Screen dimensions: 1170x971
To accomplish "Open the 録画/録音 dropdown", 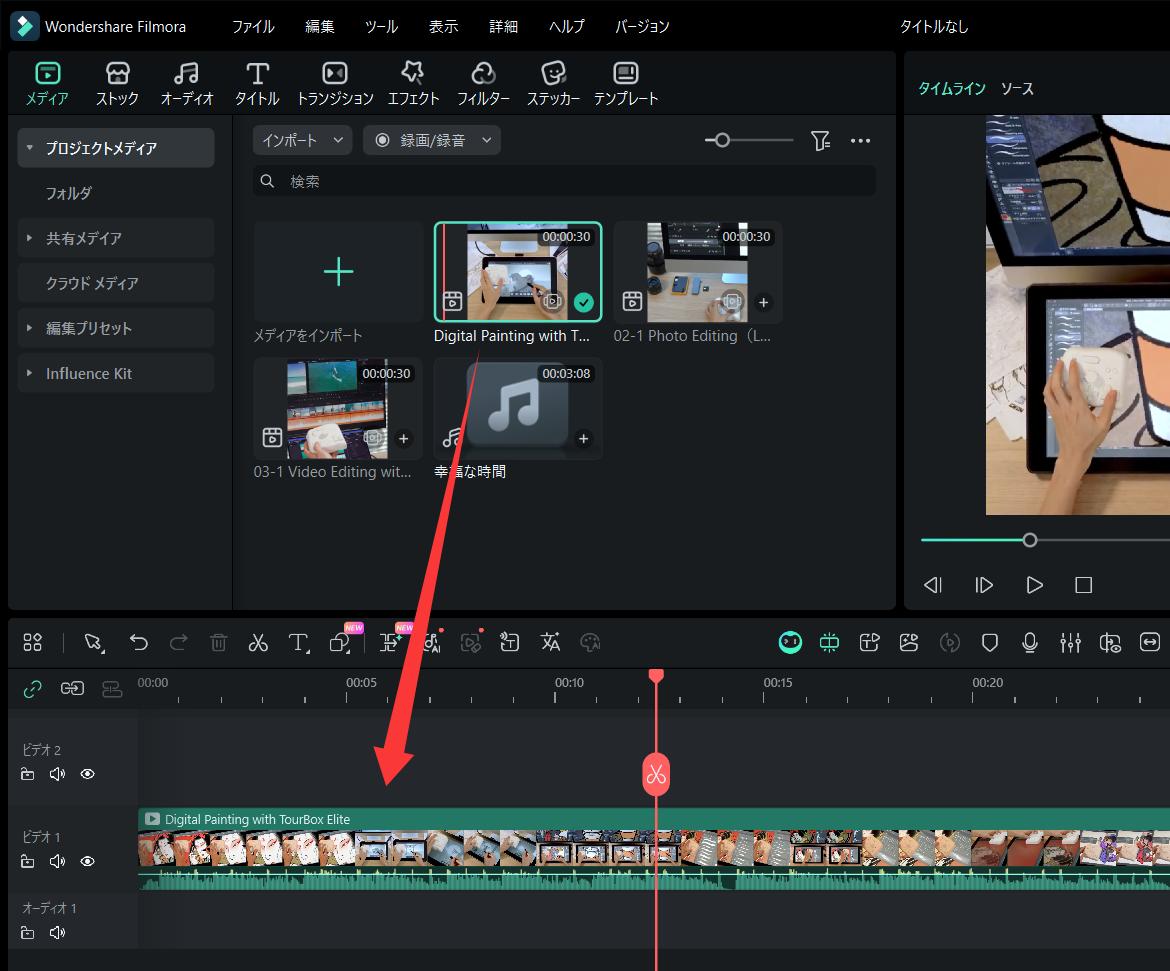I will 432,141.
